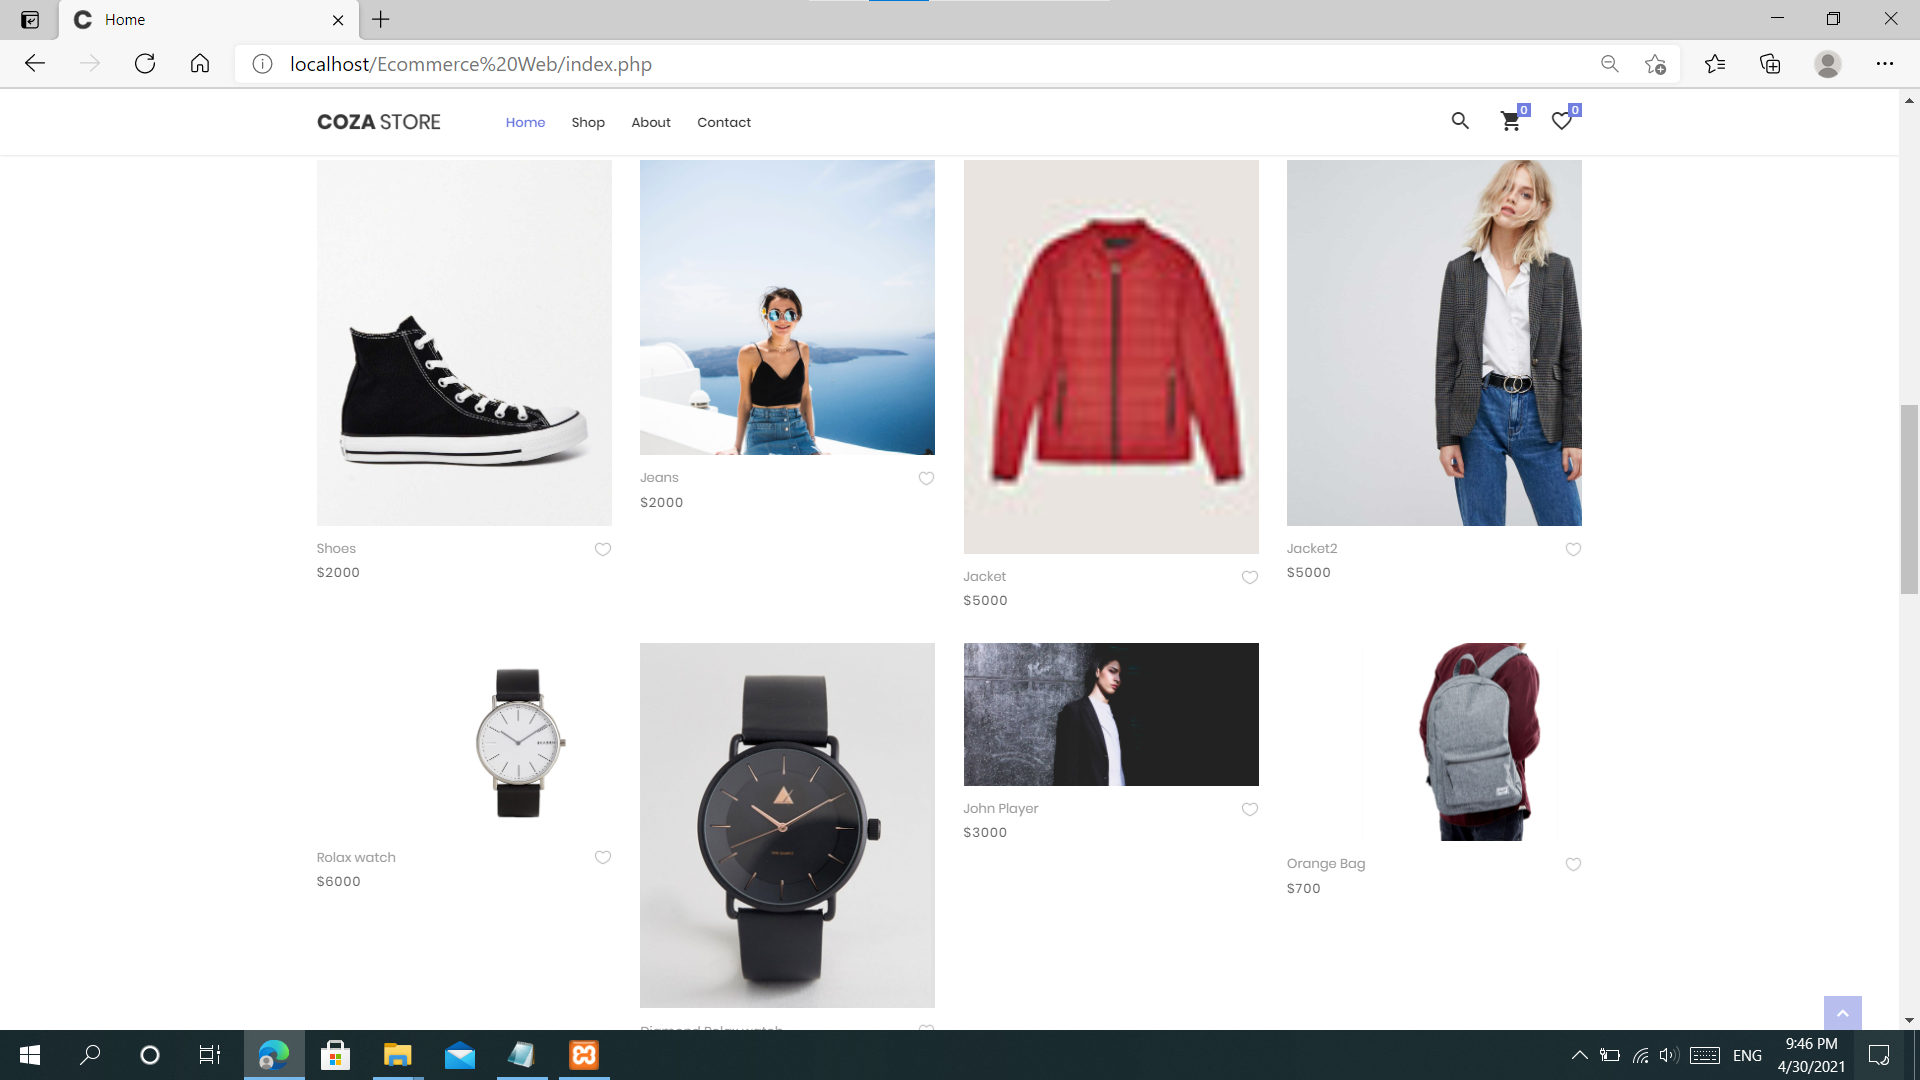This screenshot has width=1920, height=1080.
Task: Add this page to favorites star
Action: pyautogui.click(x=1655, y=64)
